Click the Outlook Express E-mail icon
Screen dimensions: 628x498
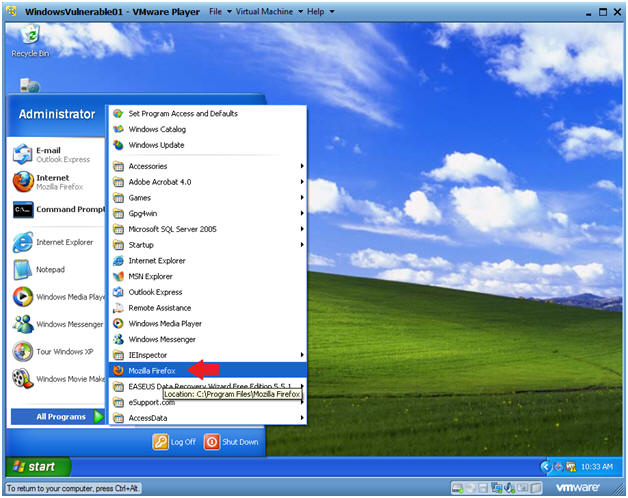pos(22,154)
